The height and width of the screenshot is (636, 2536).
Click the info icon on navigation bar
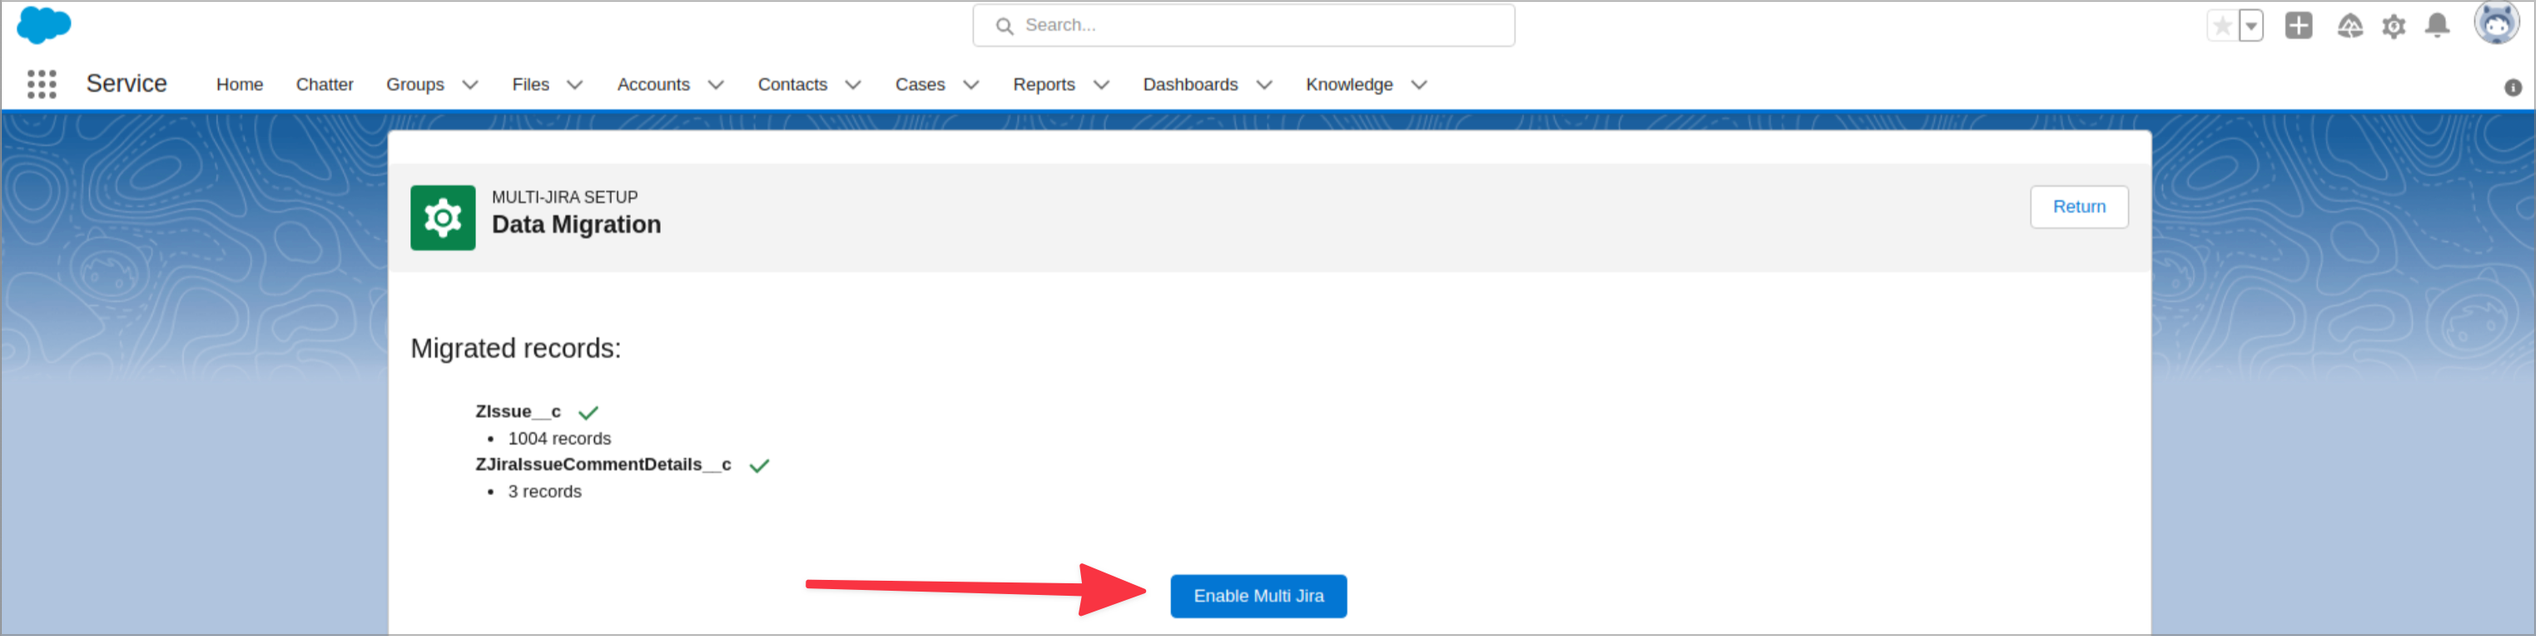pyautogui.click(x=2512, y=88)
